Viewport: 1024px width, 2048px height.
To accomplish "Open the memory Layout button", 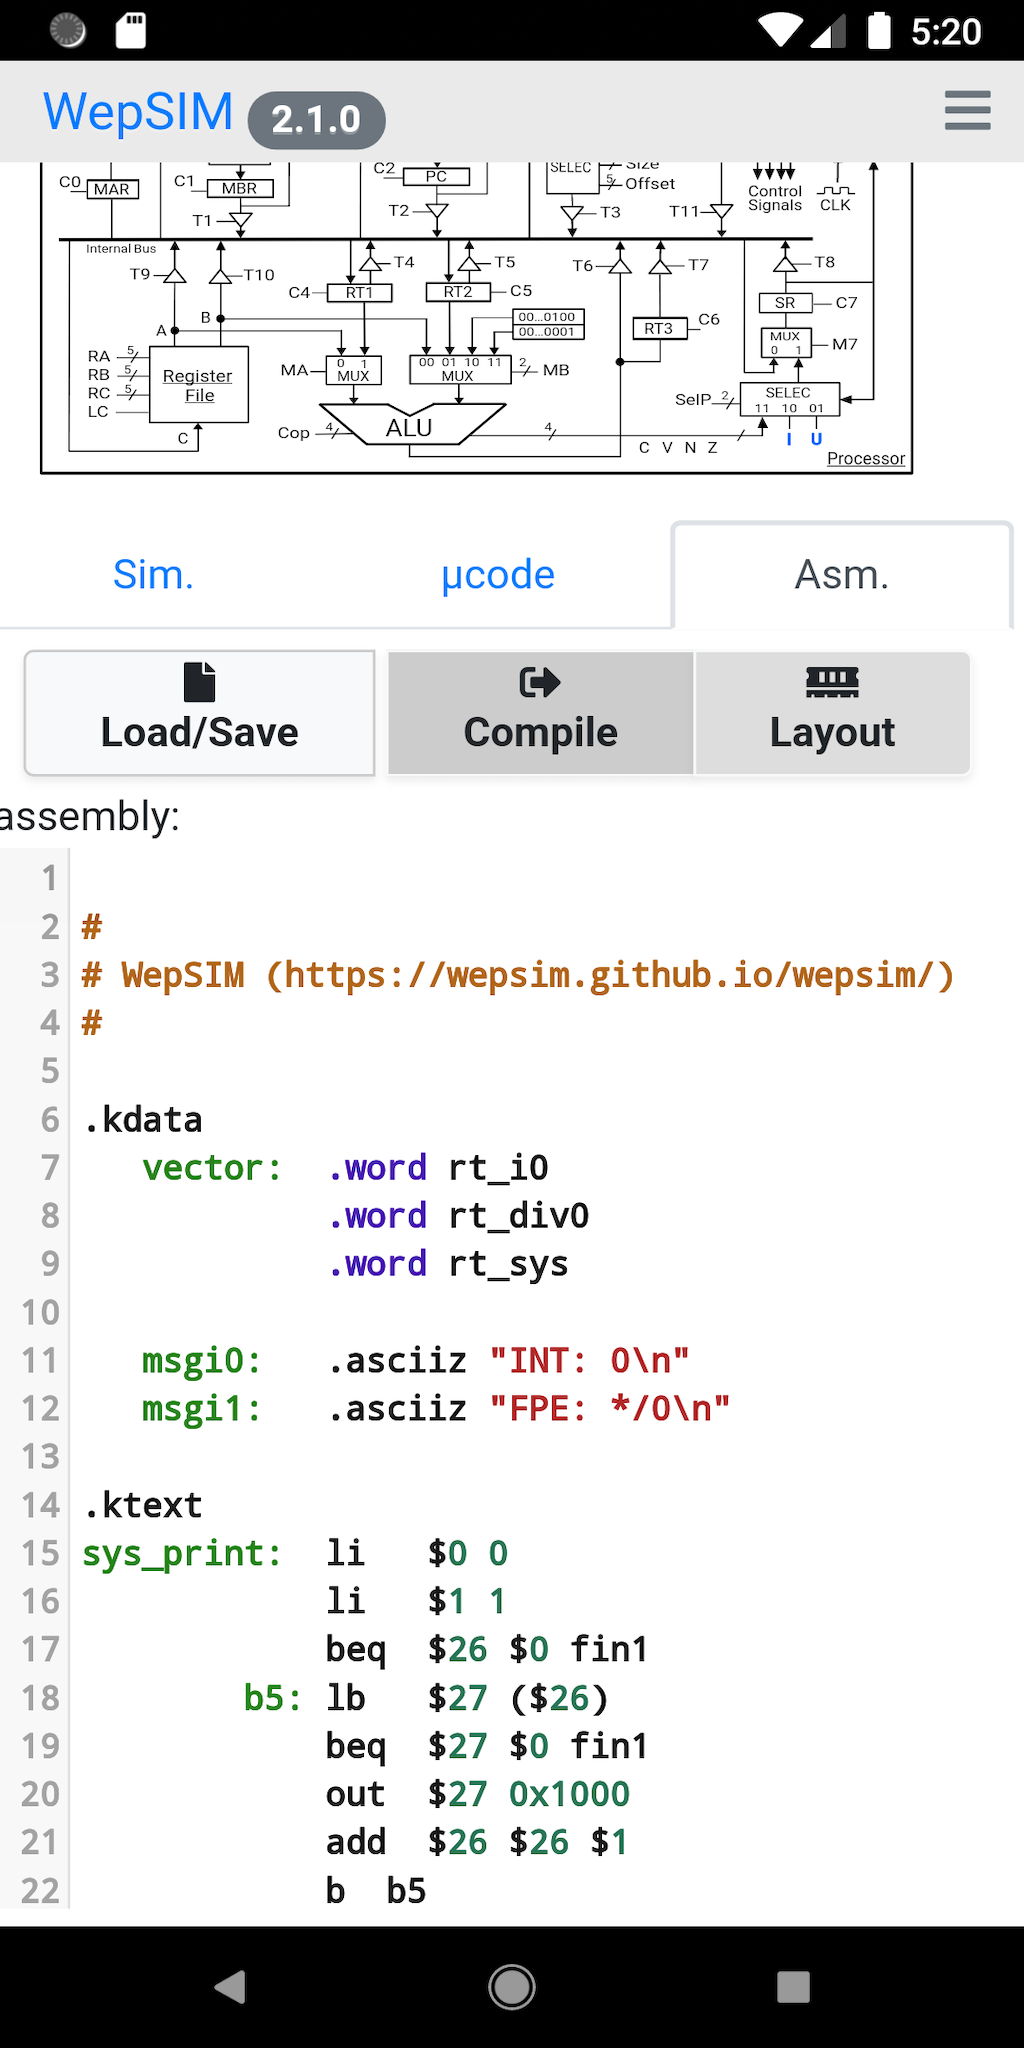I will pyautogui.click(x=832, y=713).
